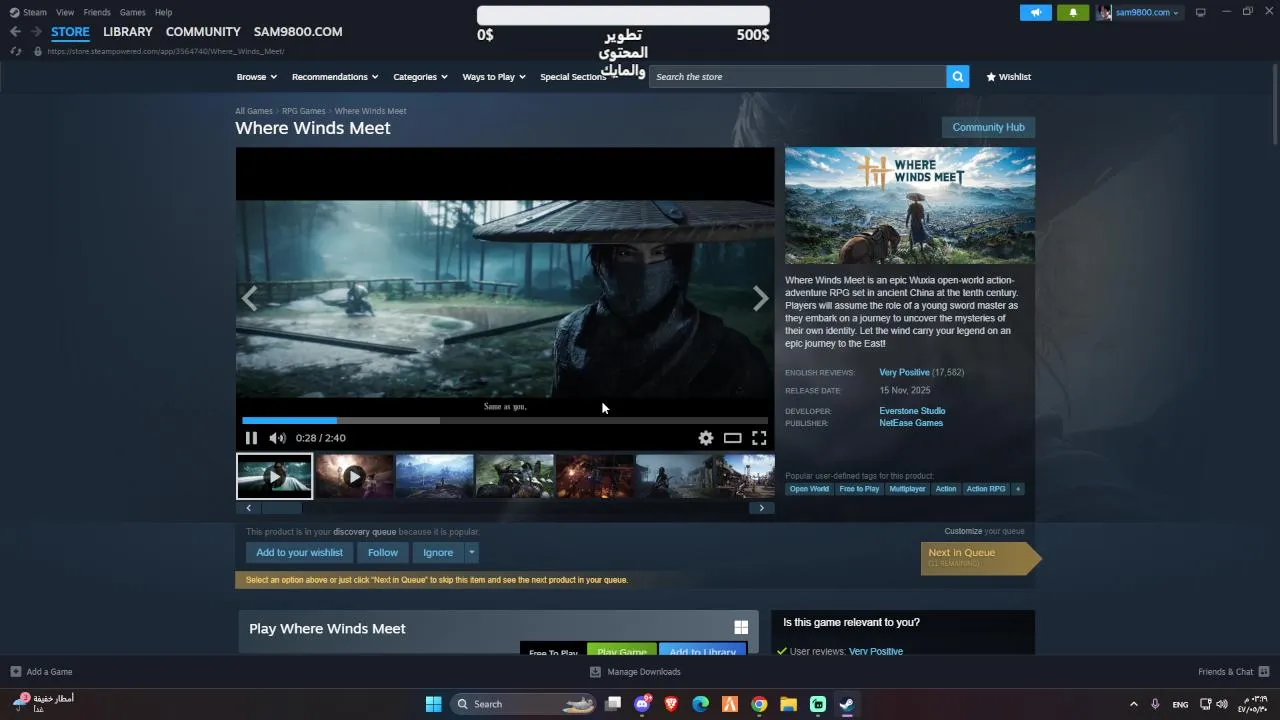Screen dimensions: 1280x720
Task: Click Add to your wishlist
Action: click(299, 552)
